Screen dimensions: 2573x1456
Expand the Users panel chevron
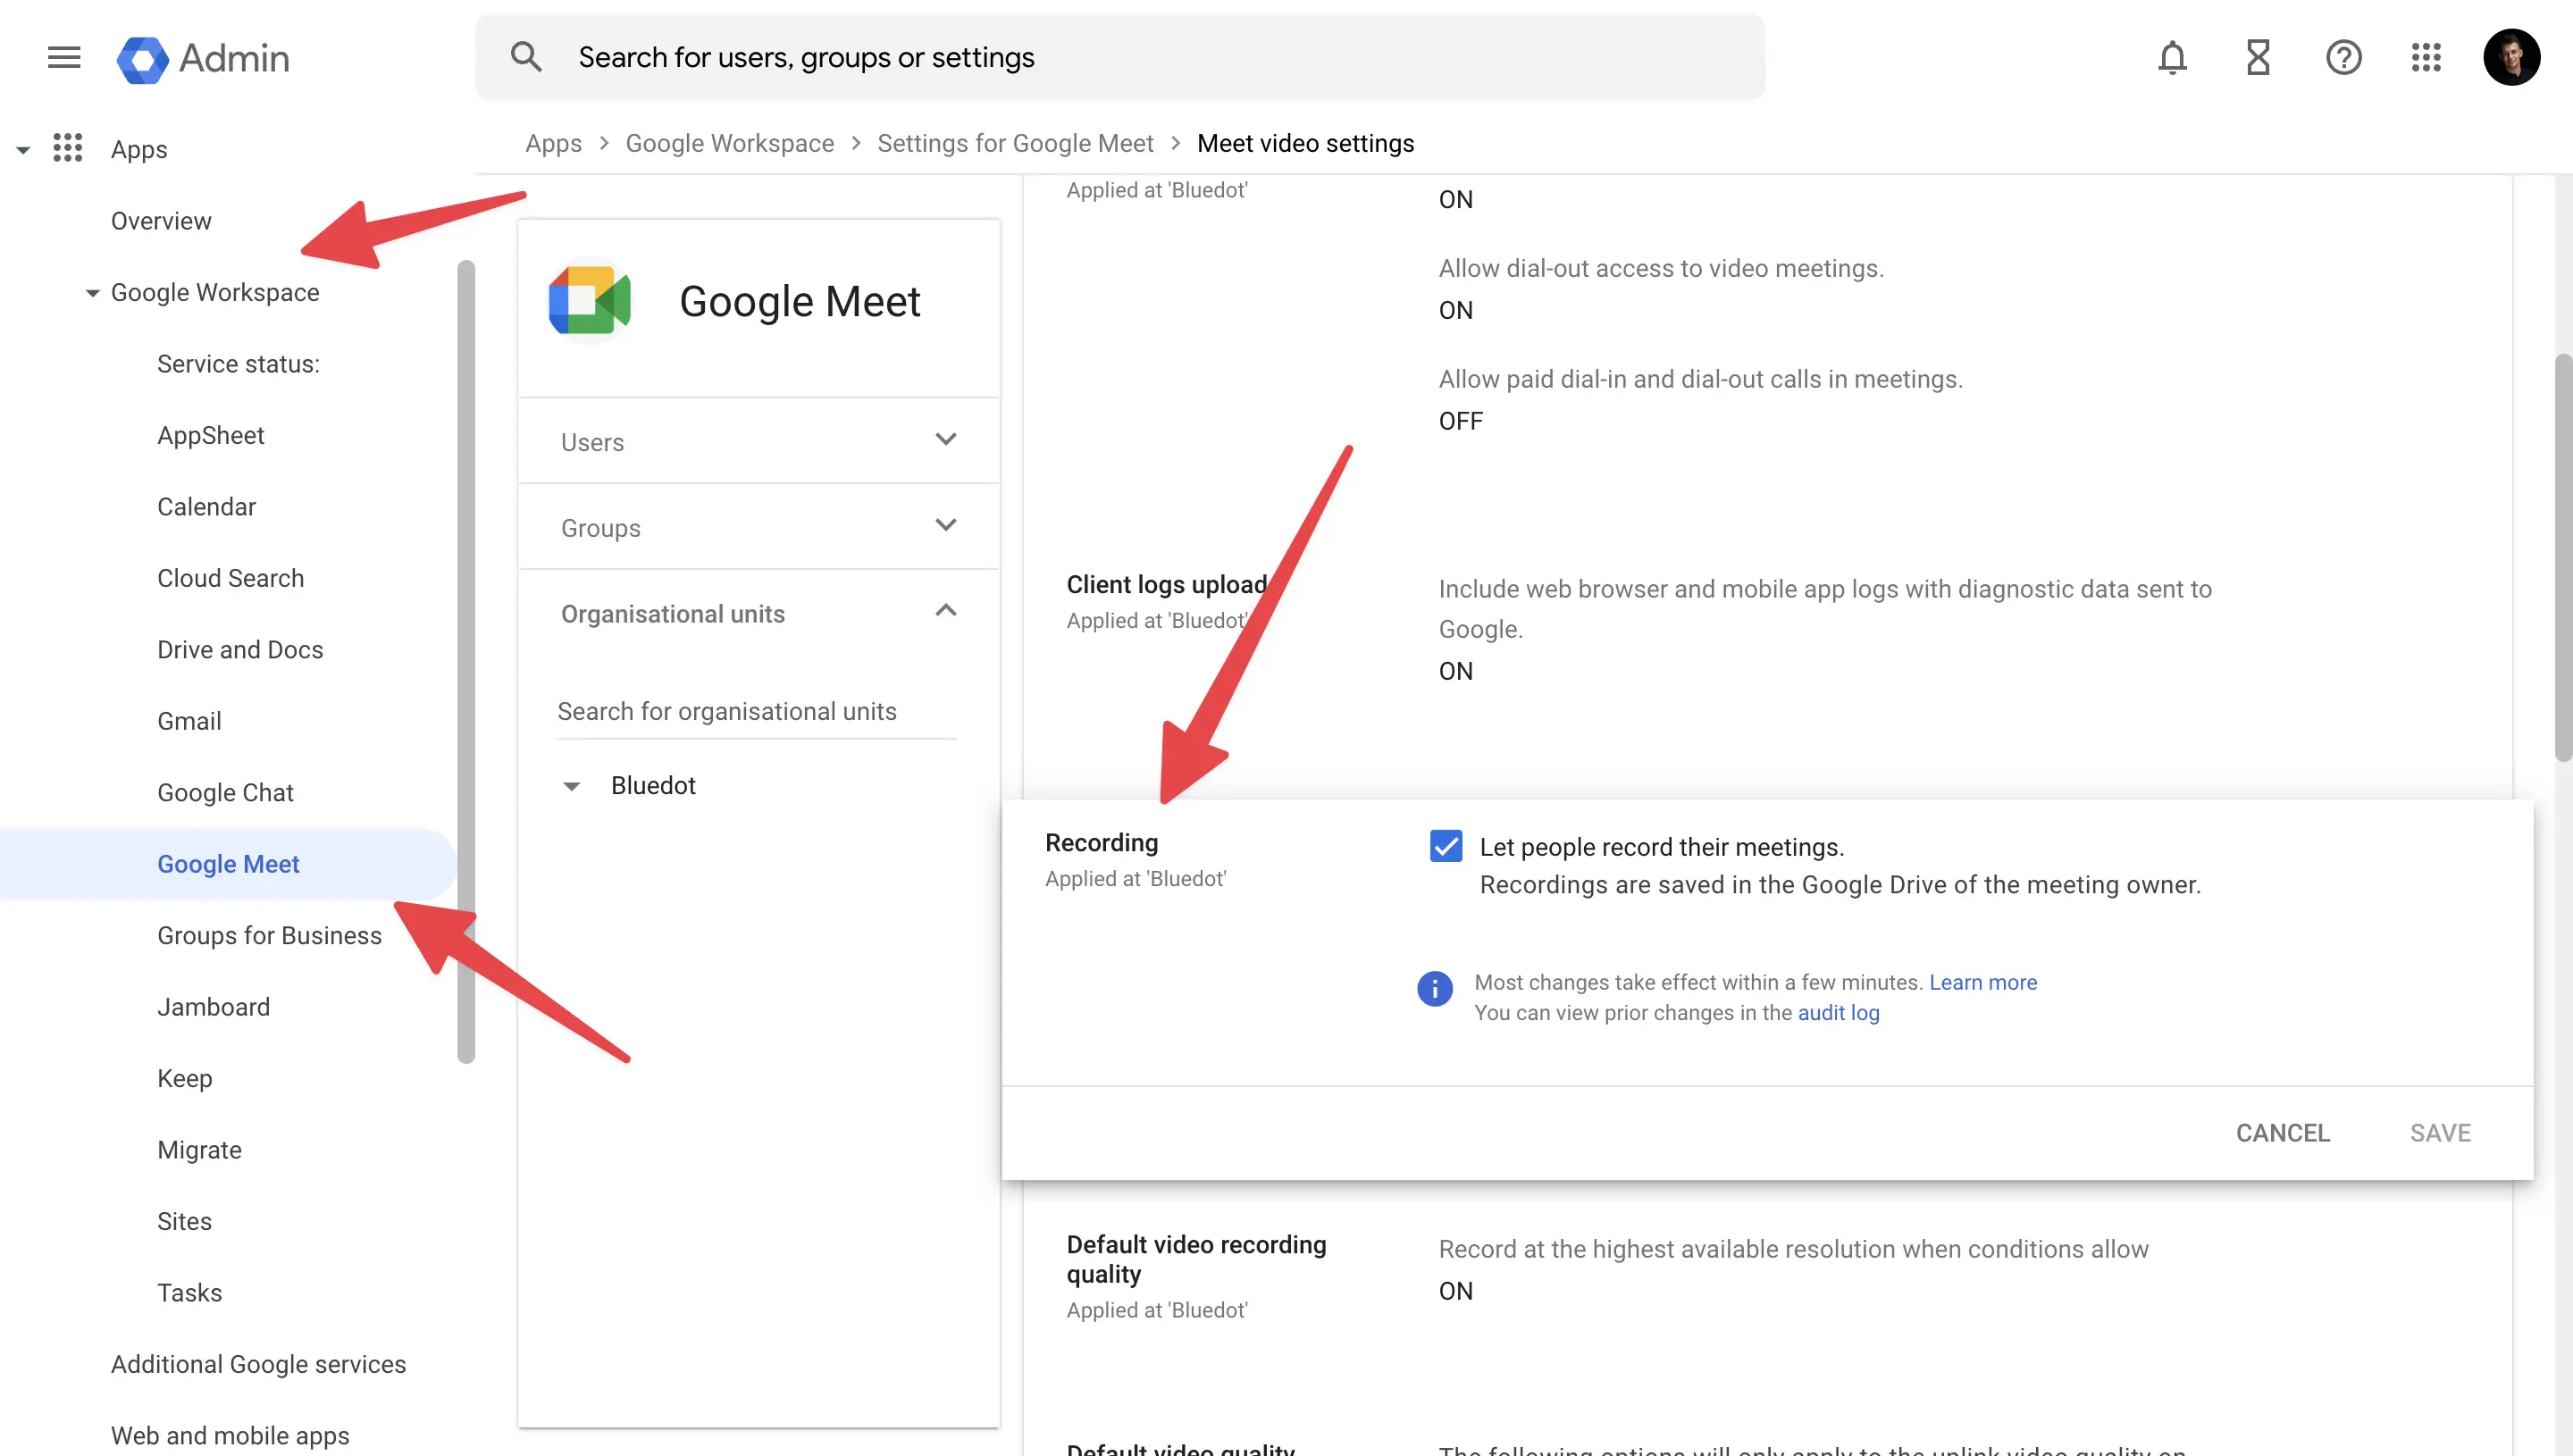click(x=945, y=439)
